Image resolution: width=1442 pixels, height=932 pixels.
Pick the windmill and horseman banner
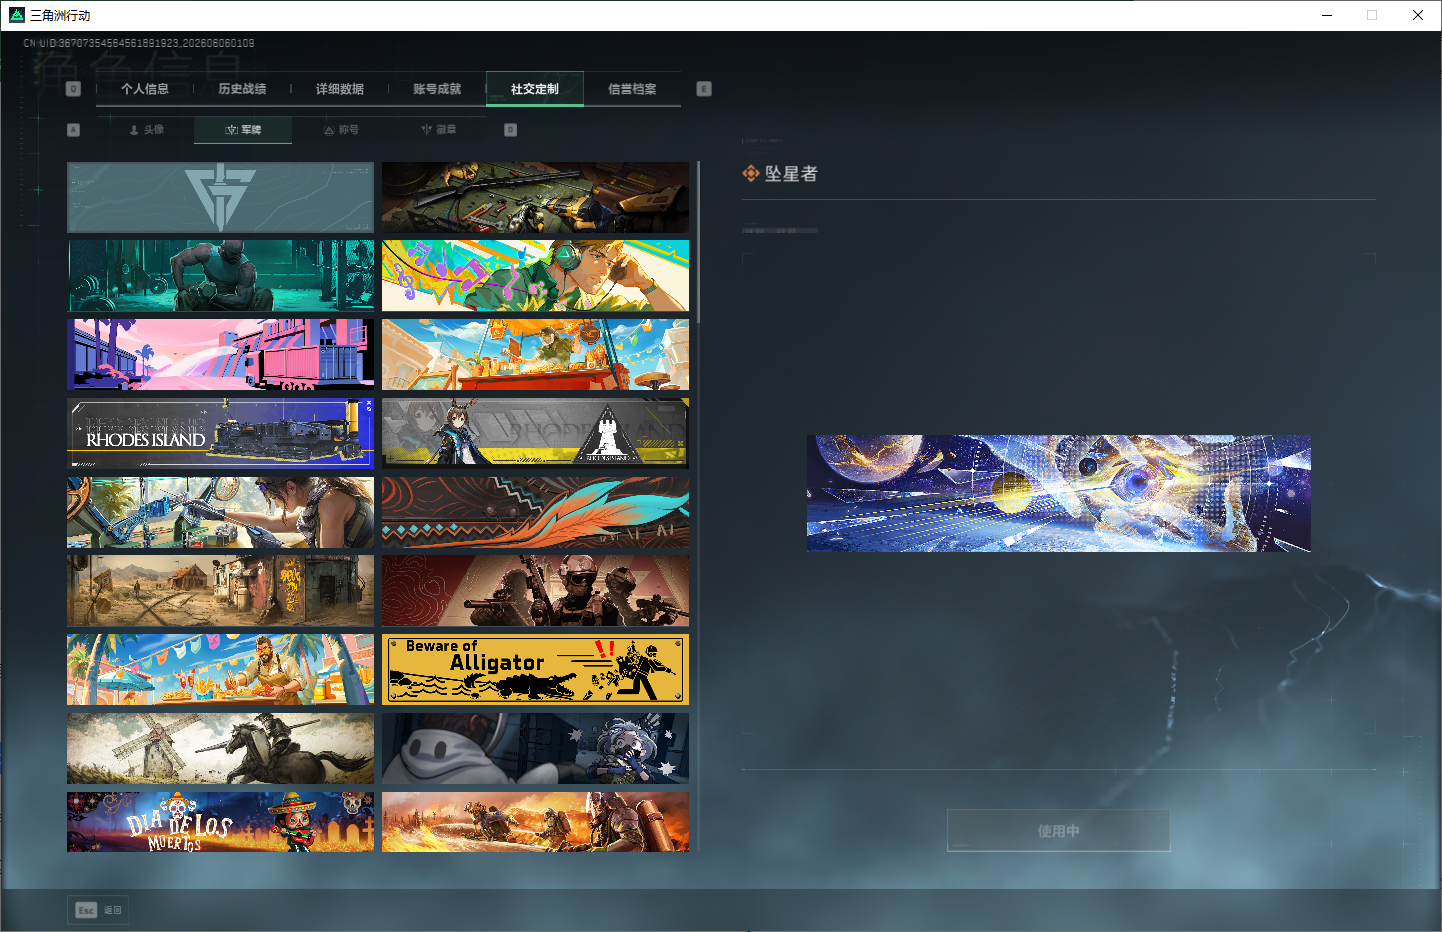pos(221,748)
